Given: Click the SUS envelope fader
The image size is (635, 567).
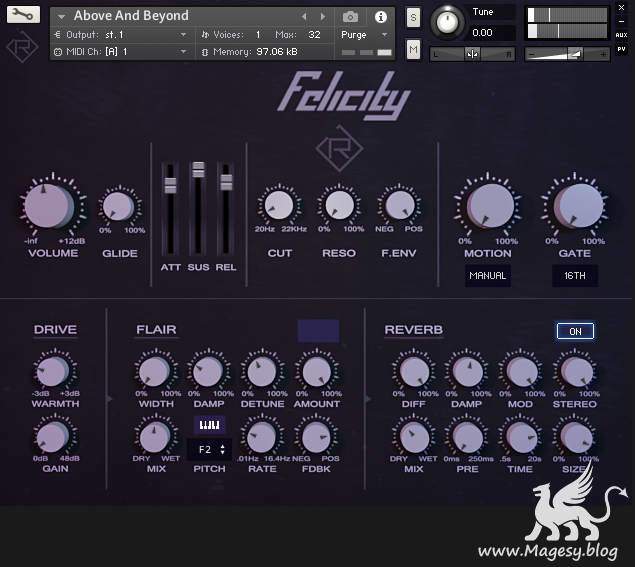Looking at the screenshot, I should (198, 170).
